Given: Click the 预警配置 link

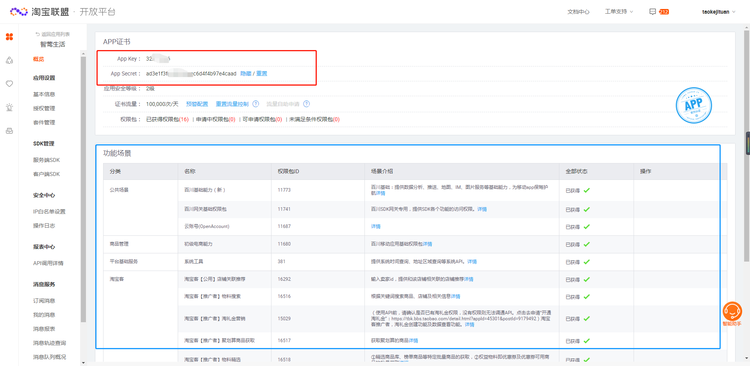Looking at the screenshot, I should [x=197, y=104].
